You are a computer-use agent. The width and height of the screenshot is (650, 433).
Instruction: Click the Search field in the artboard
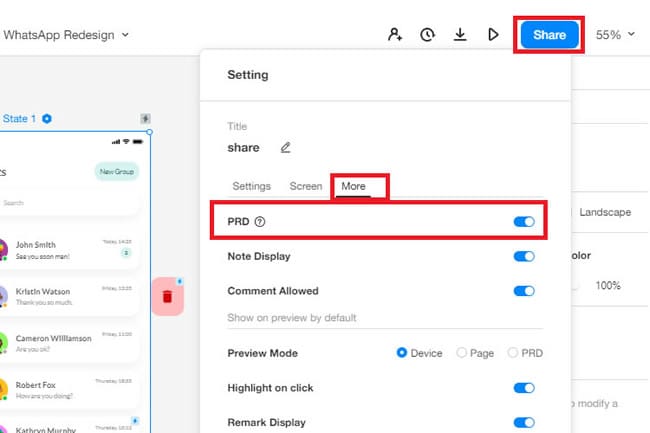coord(68,203)
